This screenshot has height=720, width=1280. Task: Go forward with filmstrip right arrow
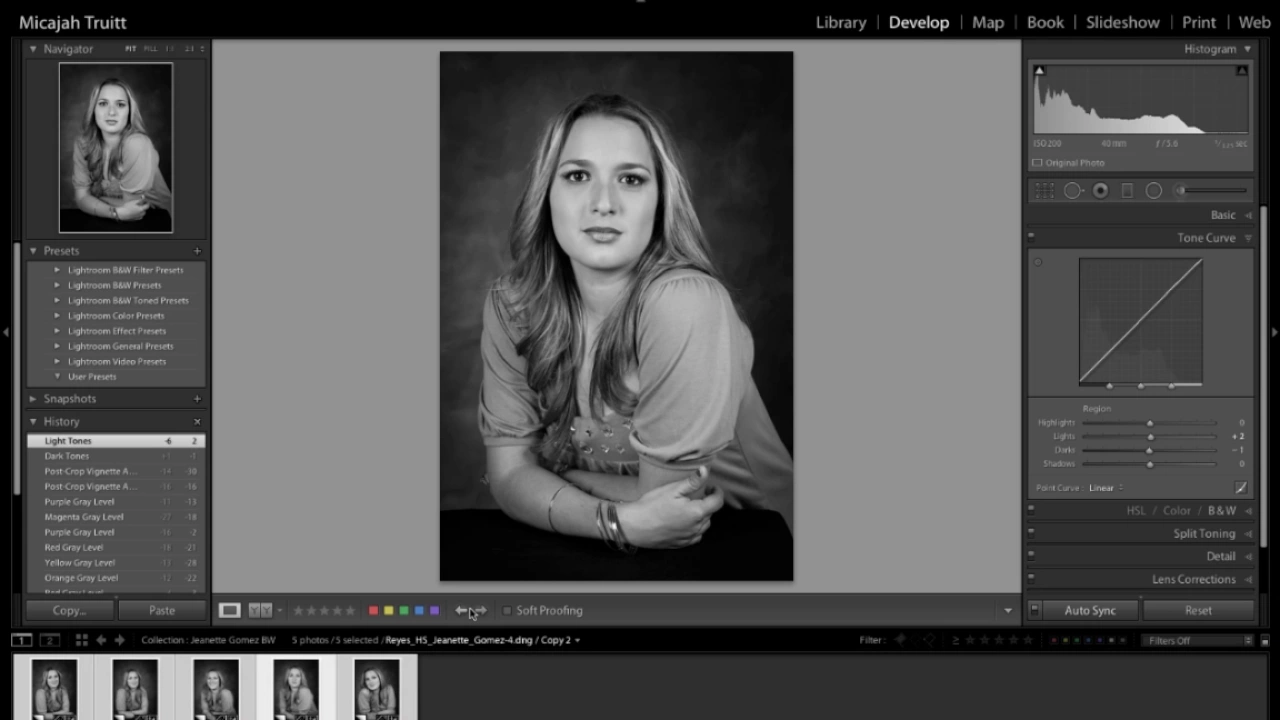click(119, 640)
